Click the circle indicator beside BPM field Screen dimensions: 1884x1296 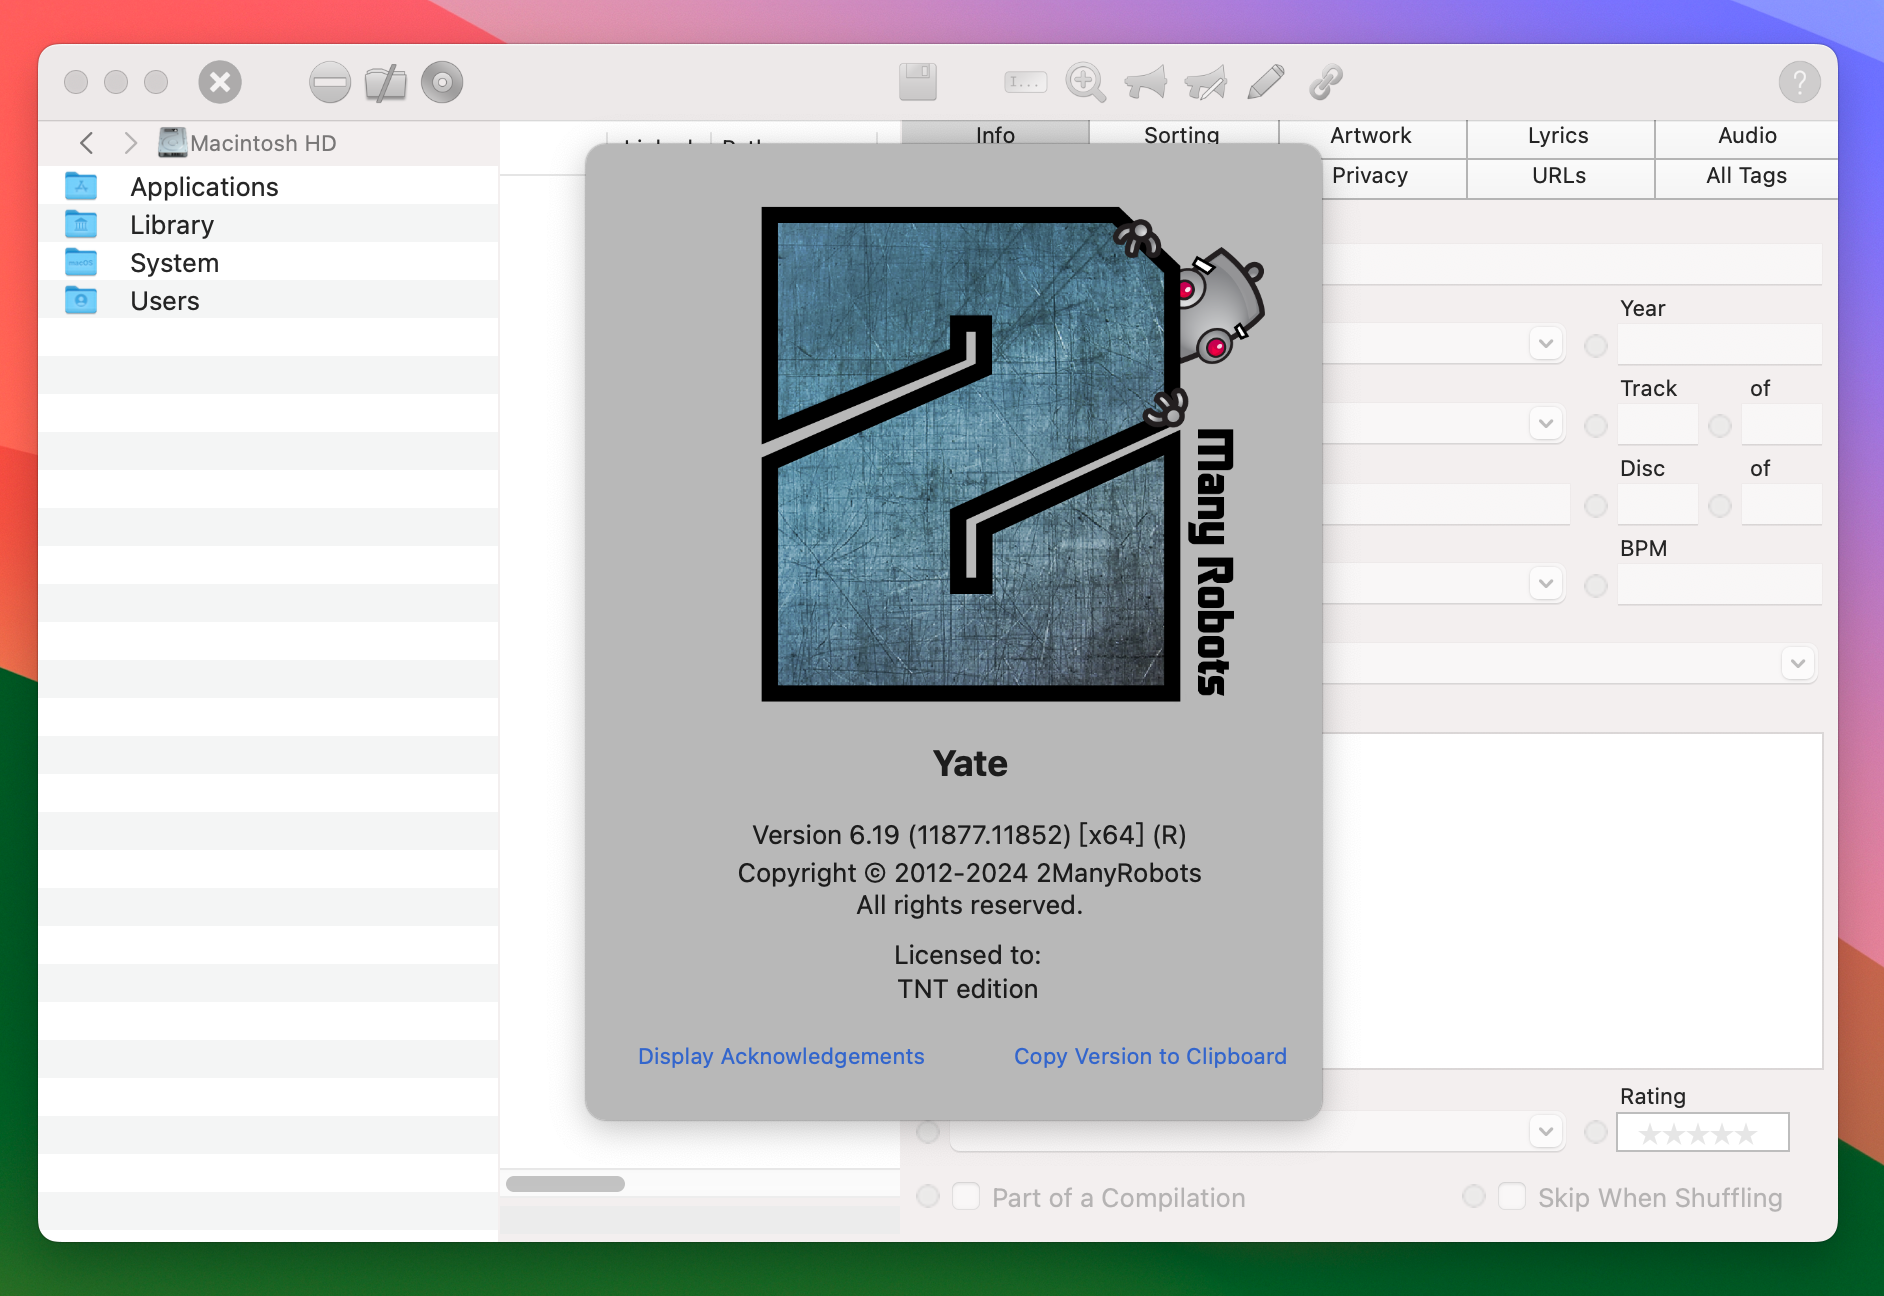coord(1596,586)
